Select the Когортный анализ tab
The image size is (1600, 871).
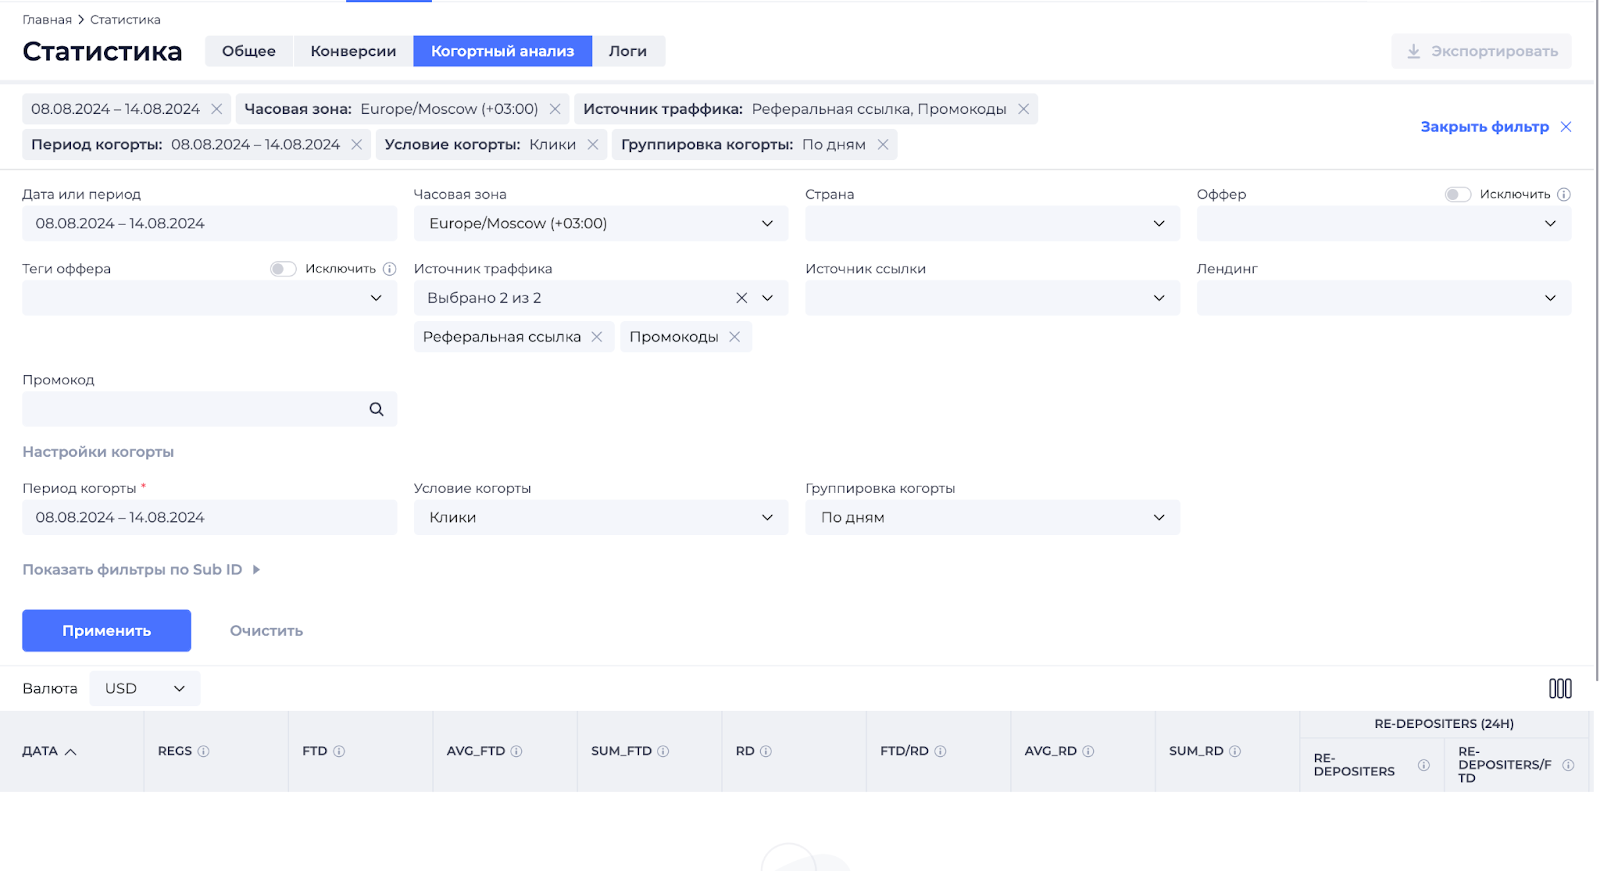pos(503,51)
